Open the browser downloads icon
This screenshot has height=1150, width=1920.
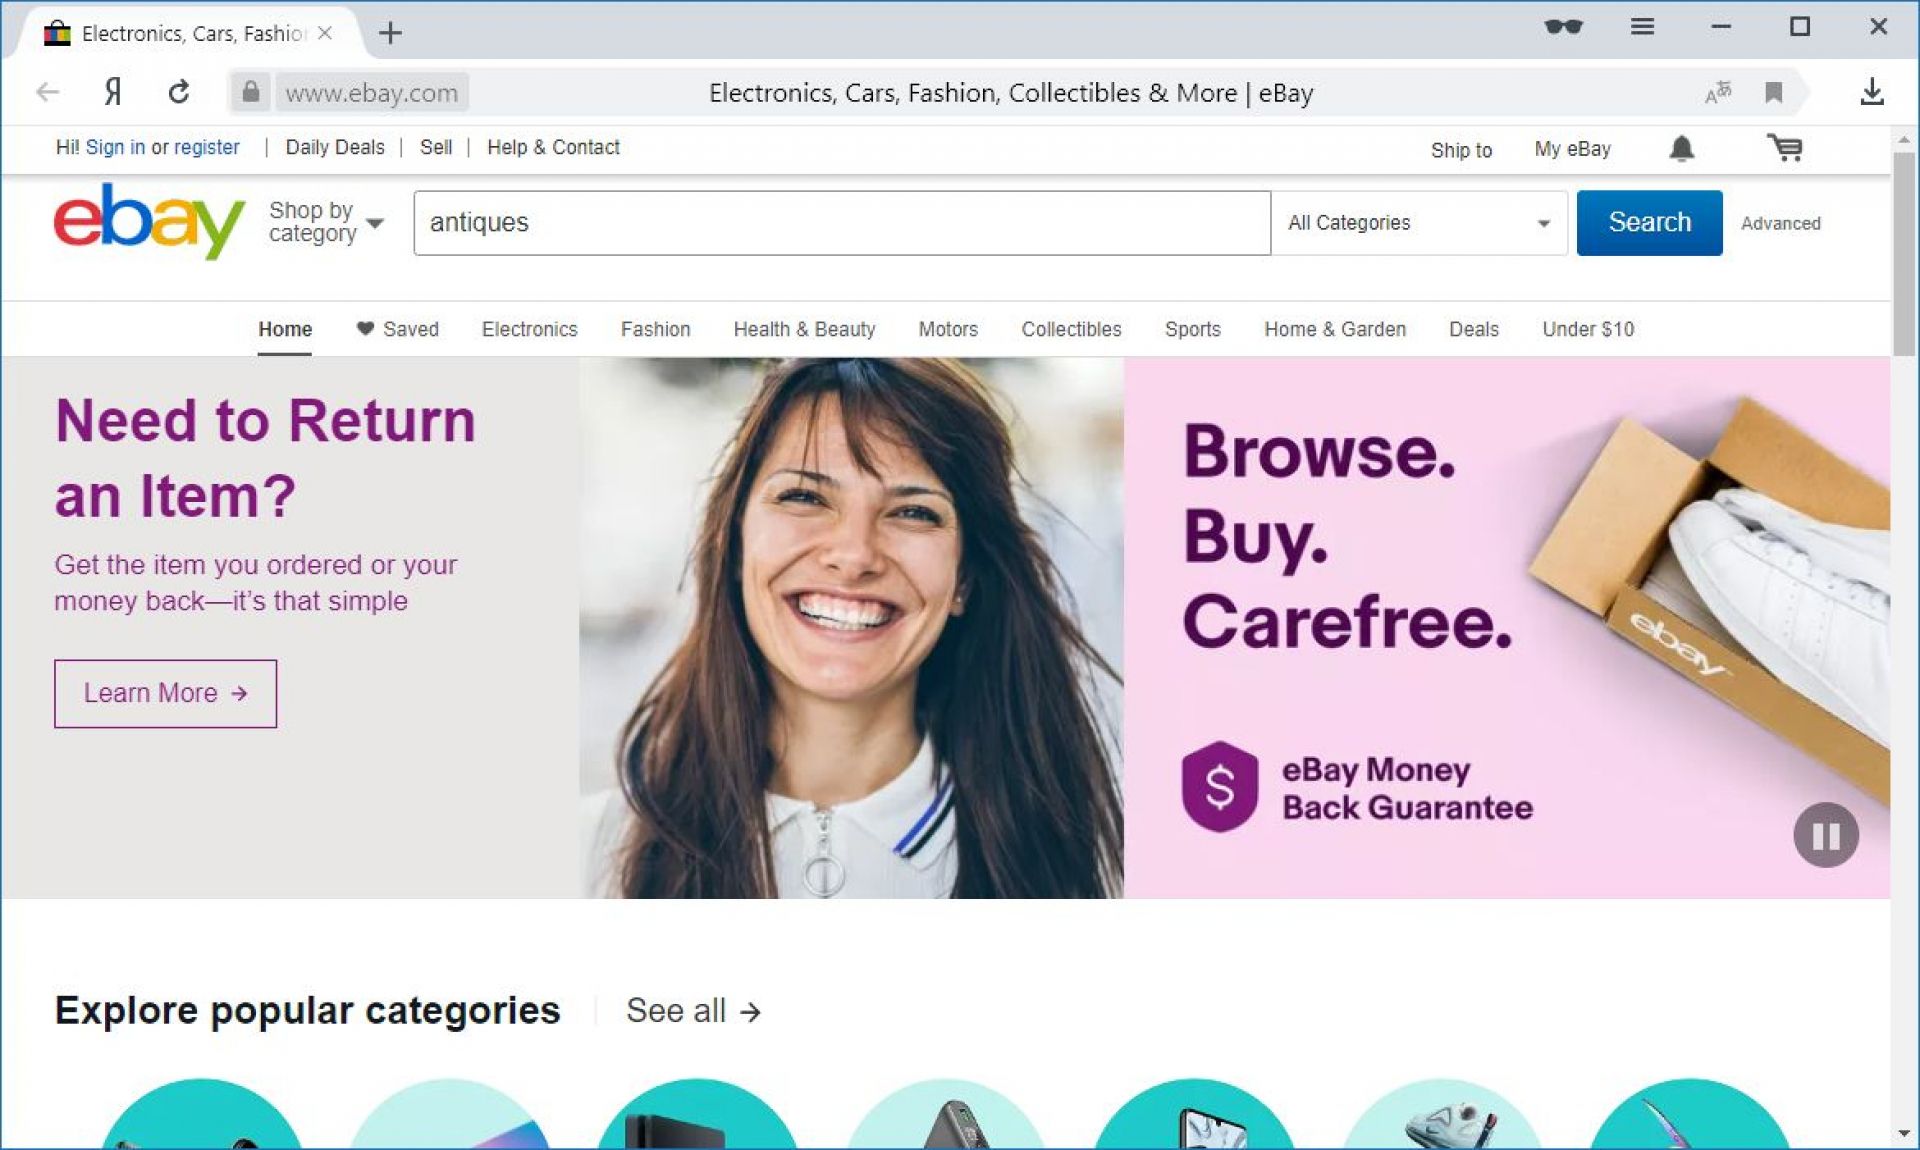[x=1871, y=92]
